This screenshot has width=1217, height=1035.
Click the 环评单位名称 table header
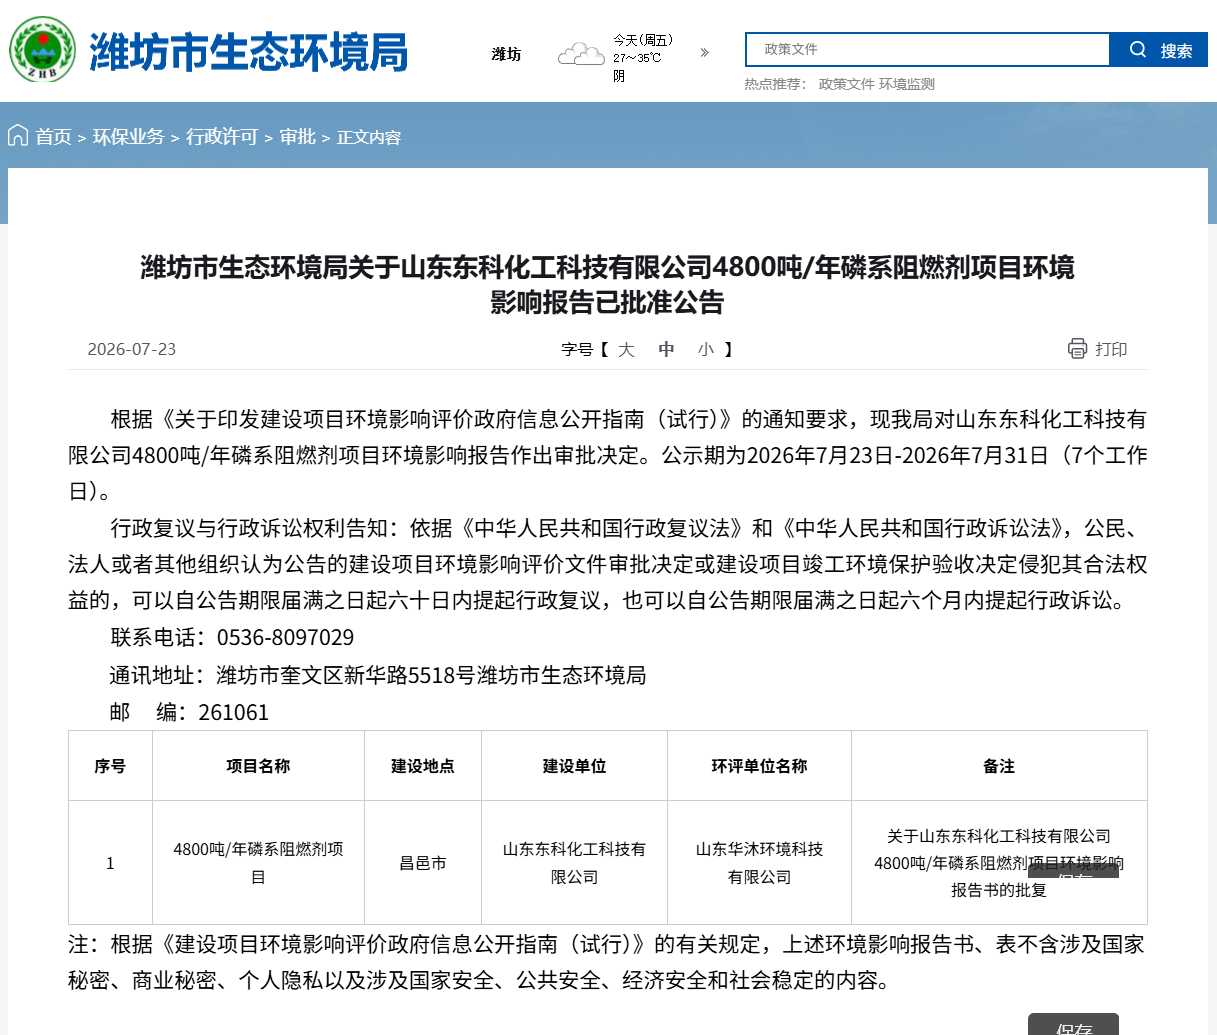[x=759, y=766]
